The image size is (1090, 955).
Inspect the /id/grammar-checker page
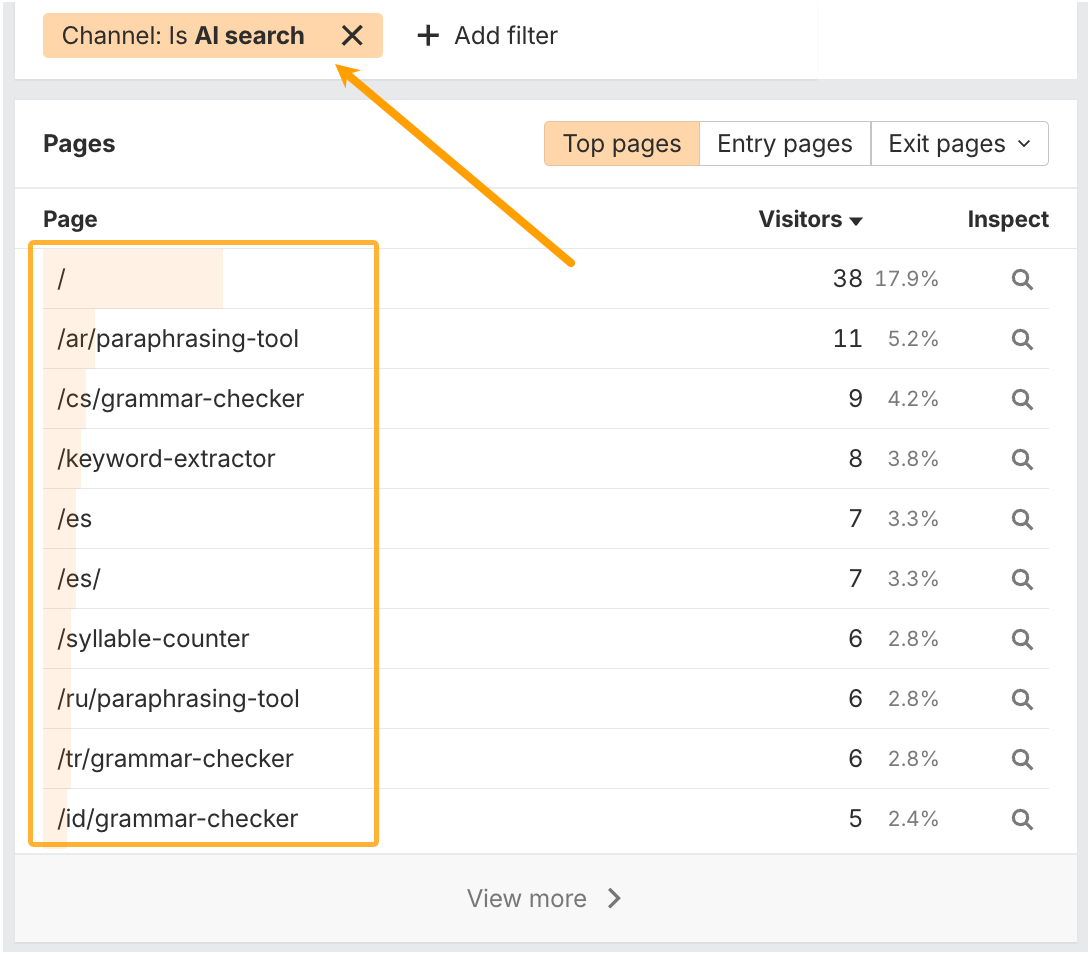coord(1021,819)
